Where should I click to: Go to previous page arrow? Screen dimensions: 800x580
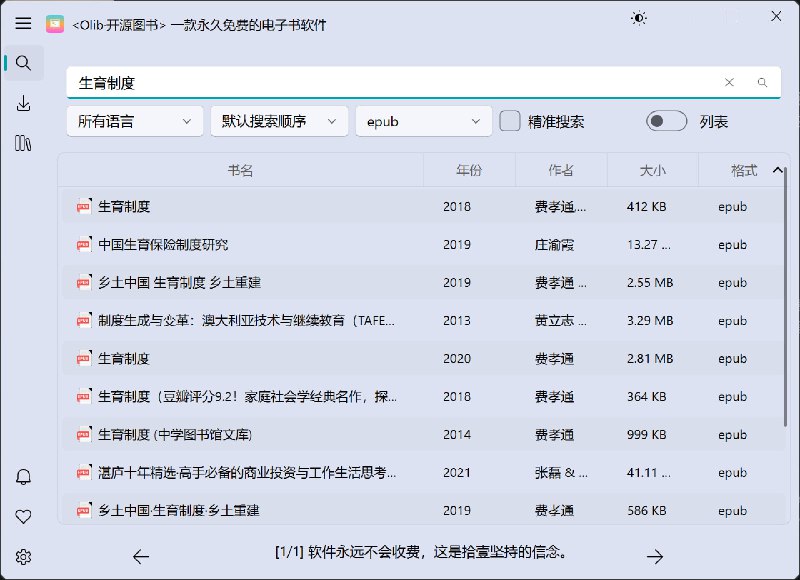point(141,557)
